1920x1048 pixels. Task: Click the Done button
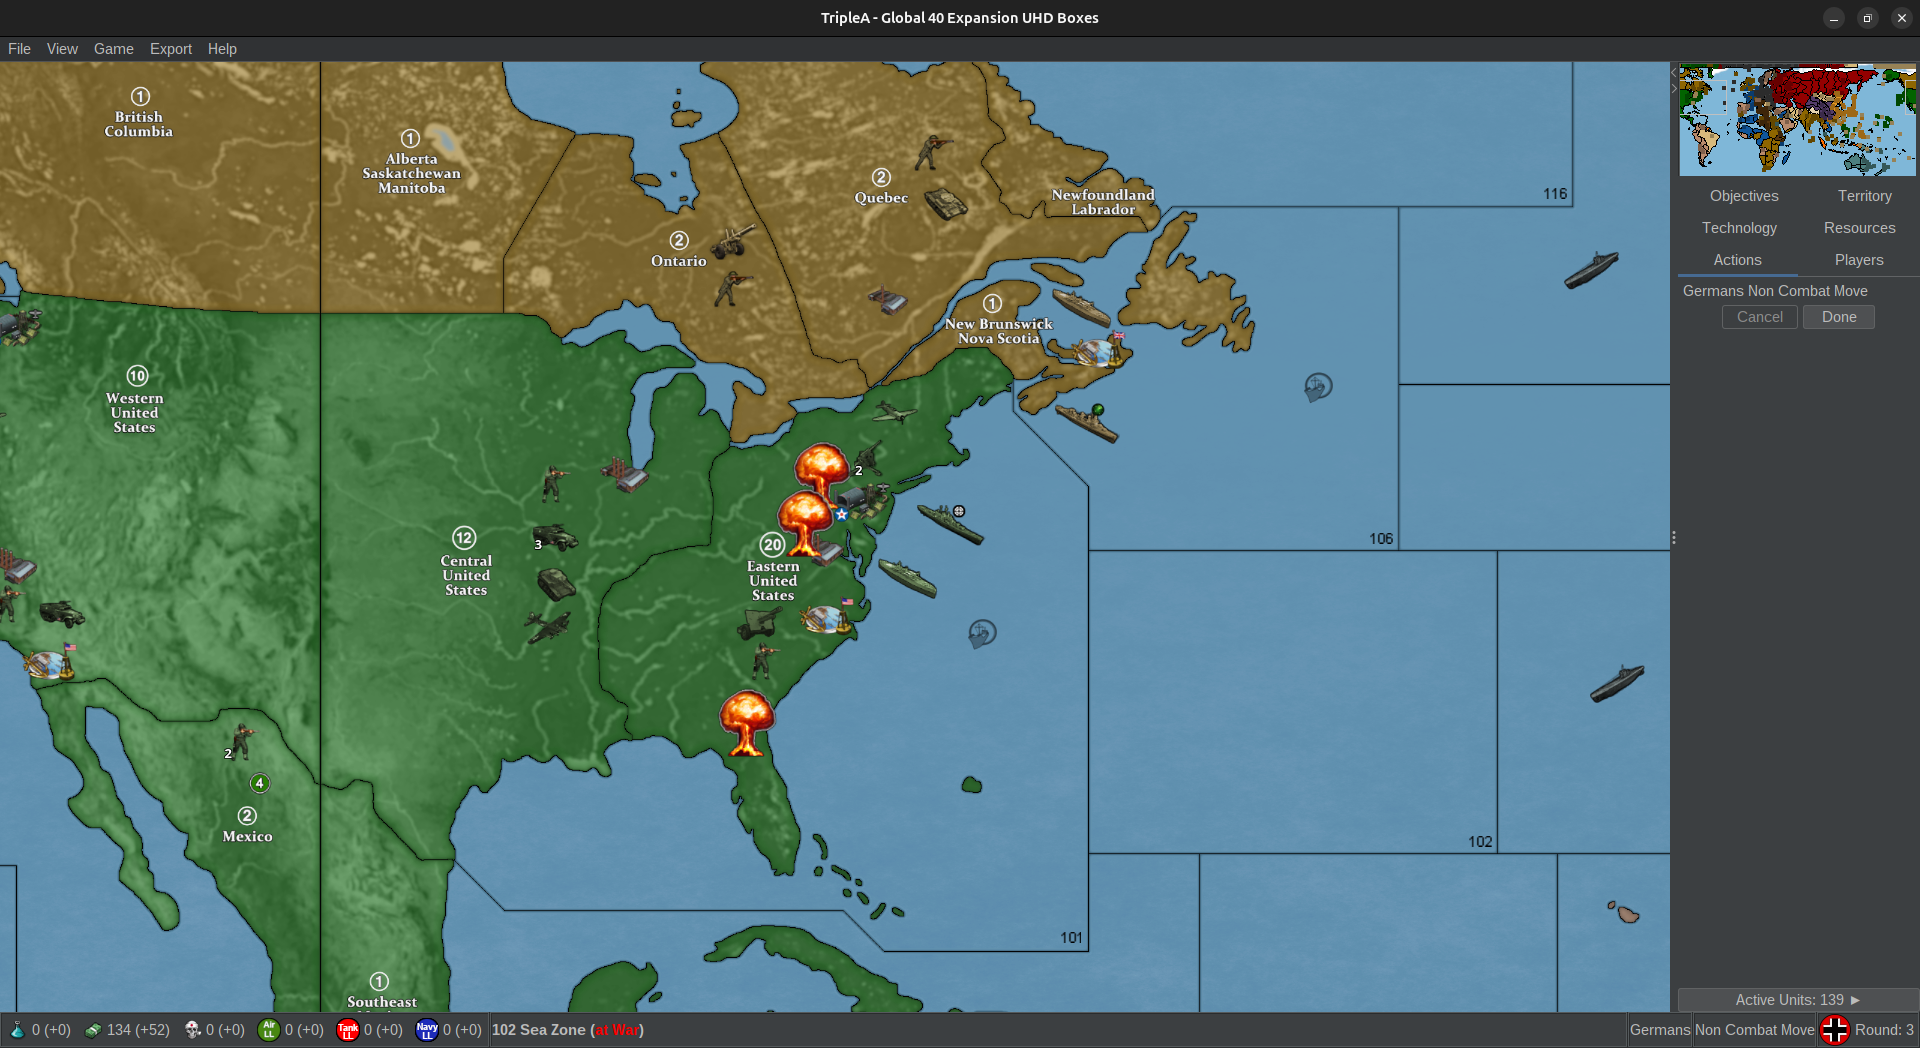click(1838, 317)
